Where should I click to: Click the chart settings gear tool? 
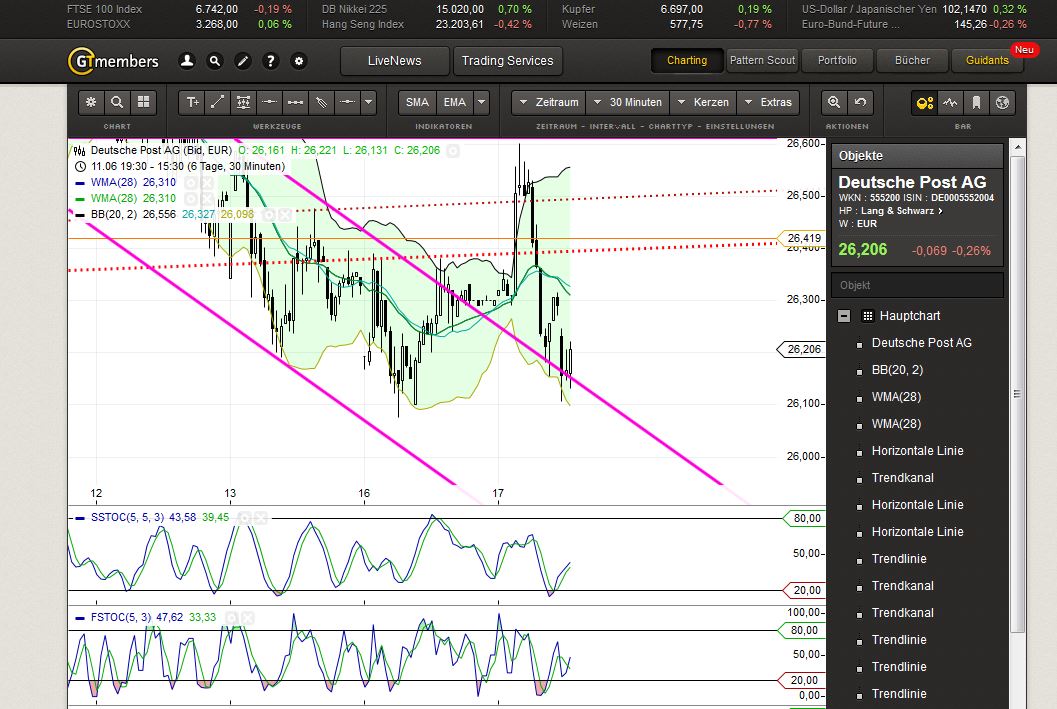coord(91,102)
